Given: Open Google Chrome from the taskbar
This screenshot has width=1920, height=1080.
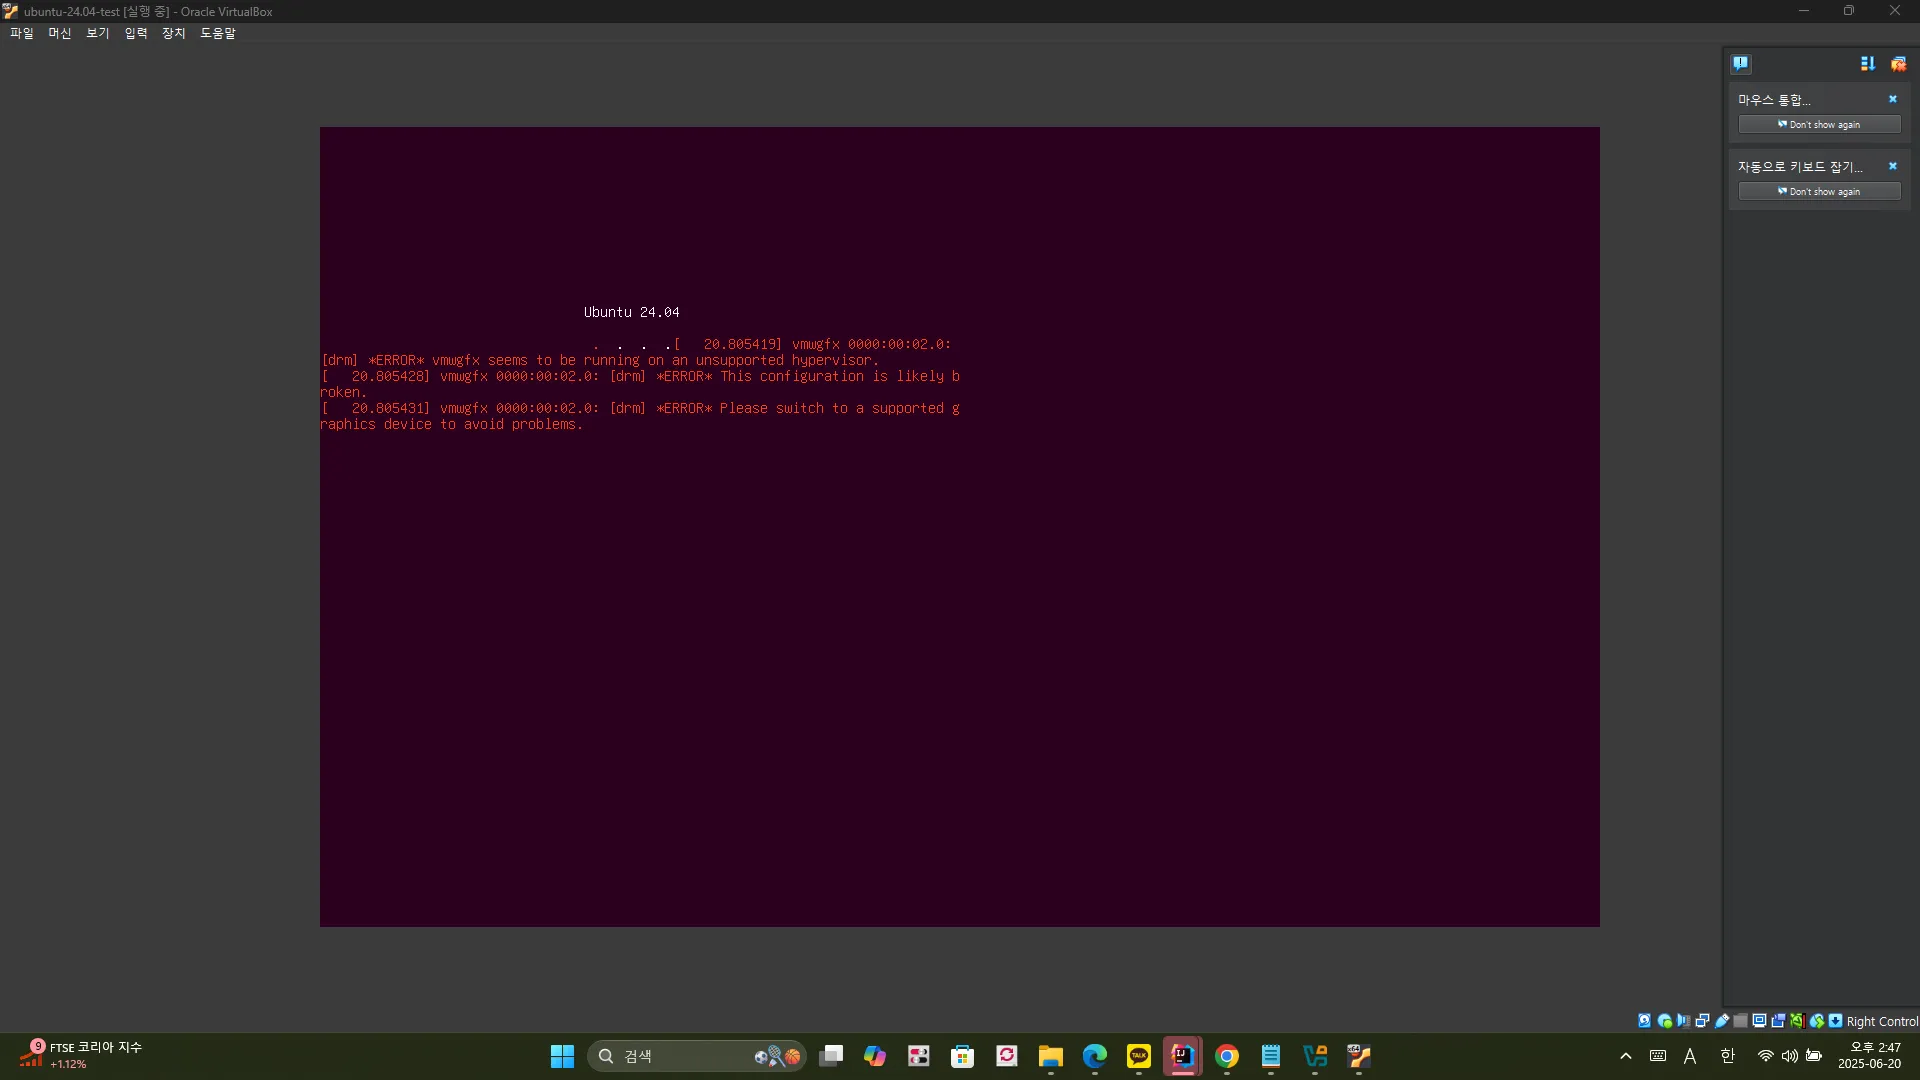Looking at the screenshot, I should 1227,1056.
